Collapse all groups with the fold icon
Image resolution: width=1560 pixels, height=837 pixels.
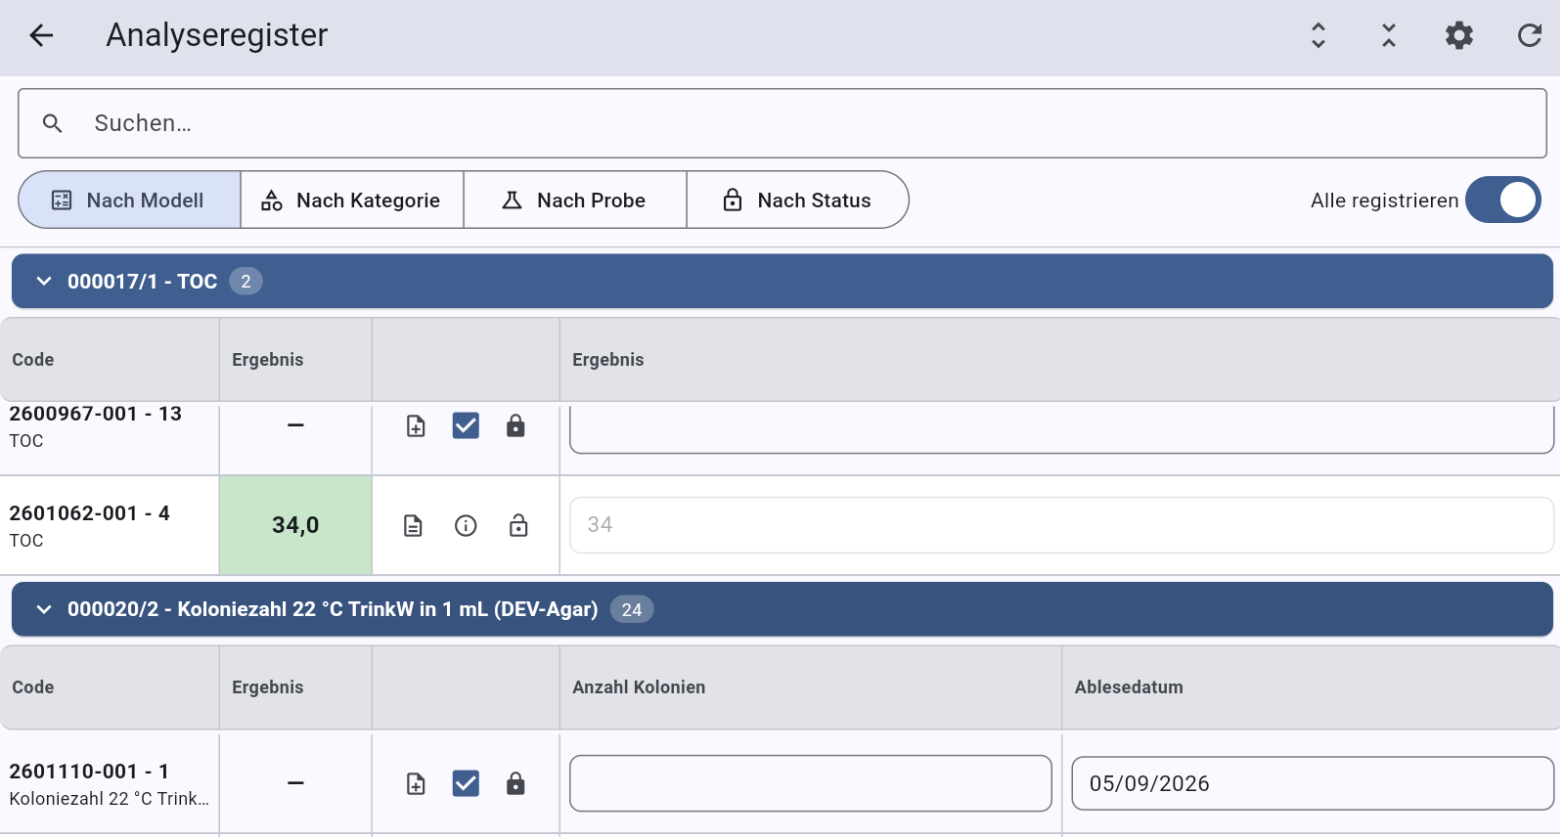click(1388, 36)
